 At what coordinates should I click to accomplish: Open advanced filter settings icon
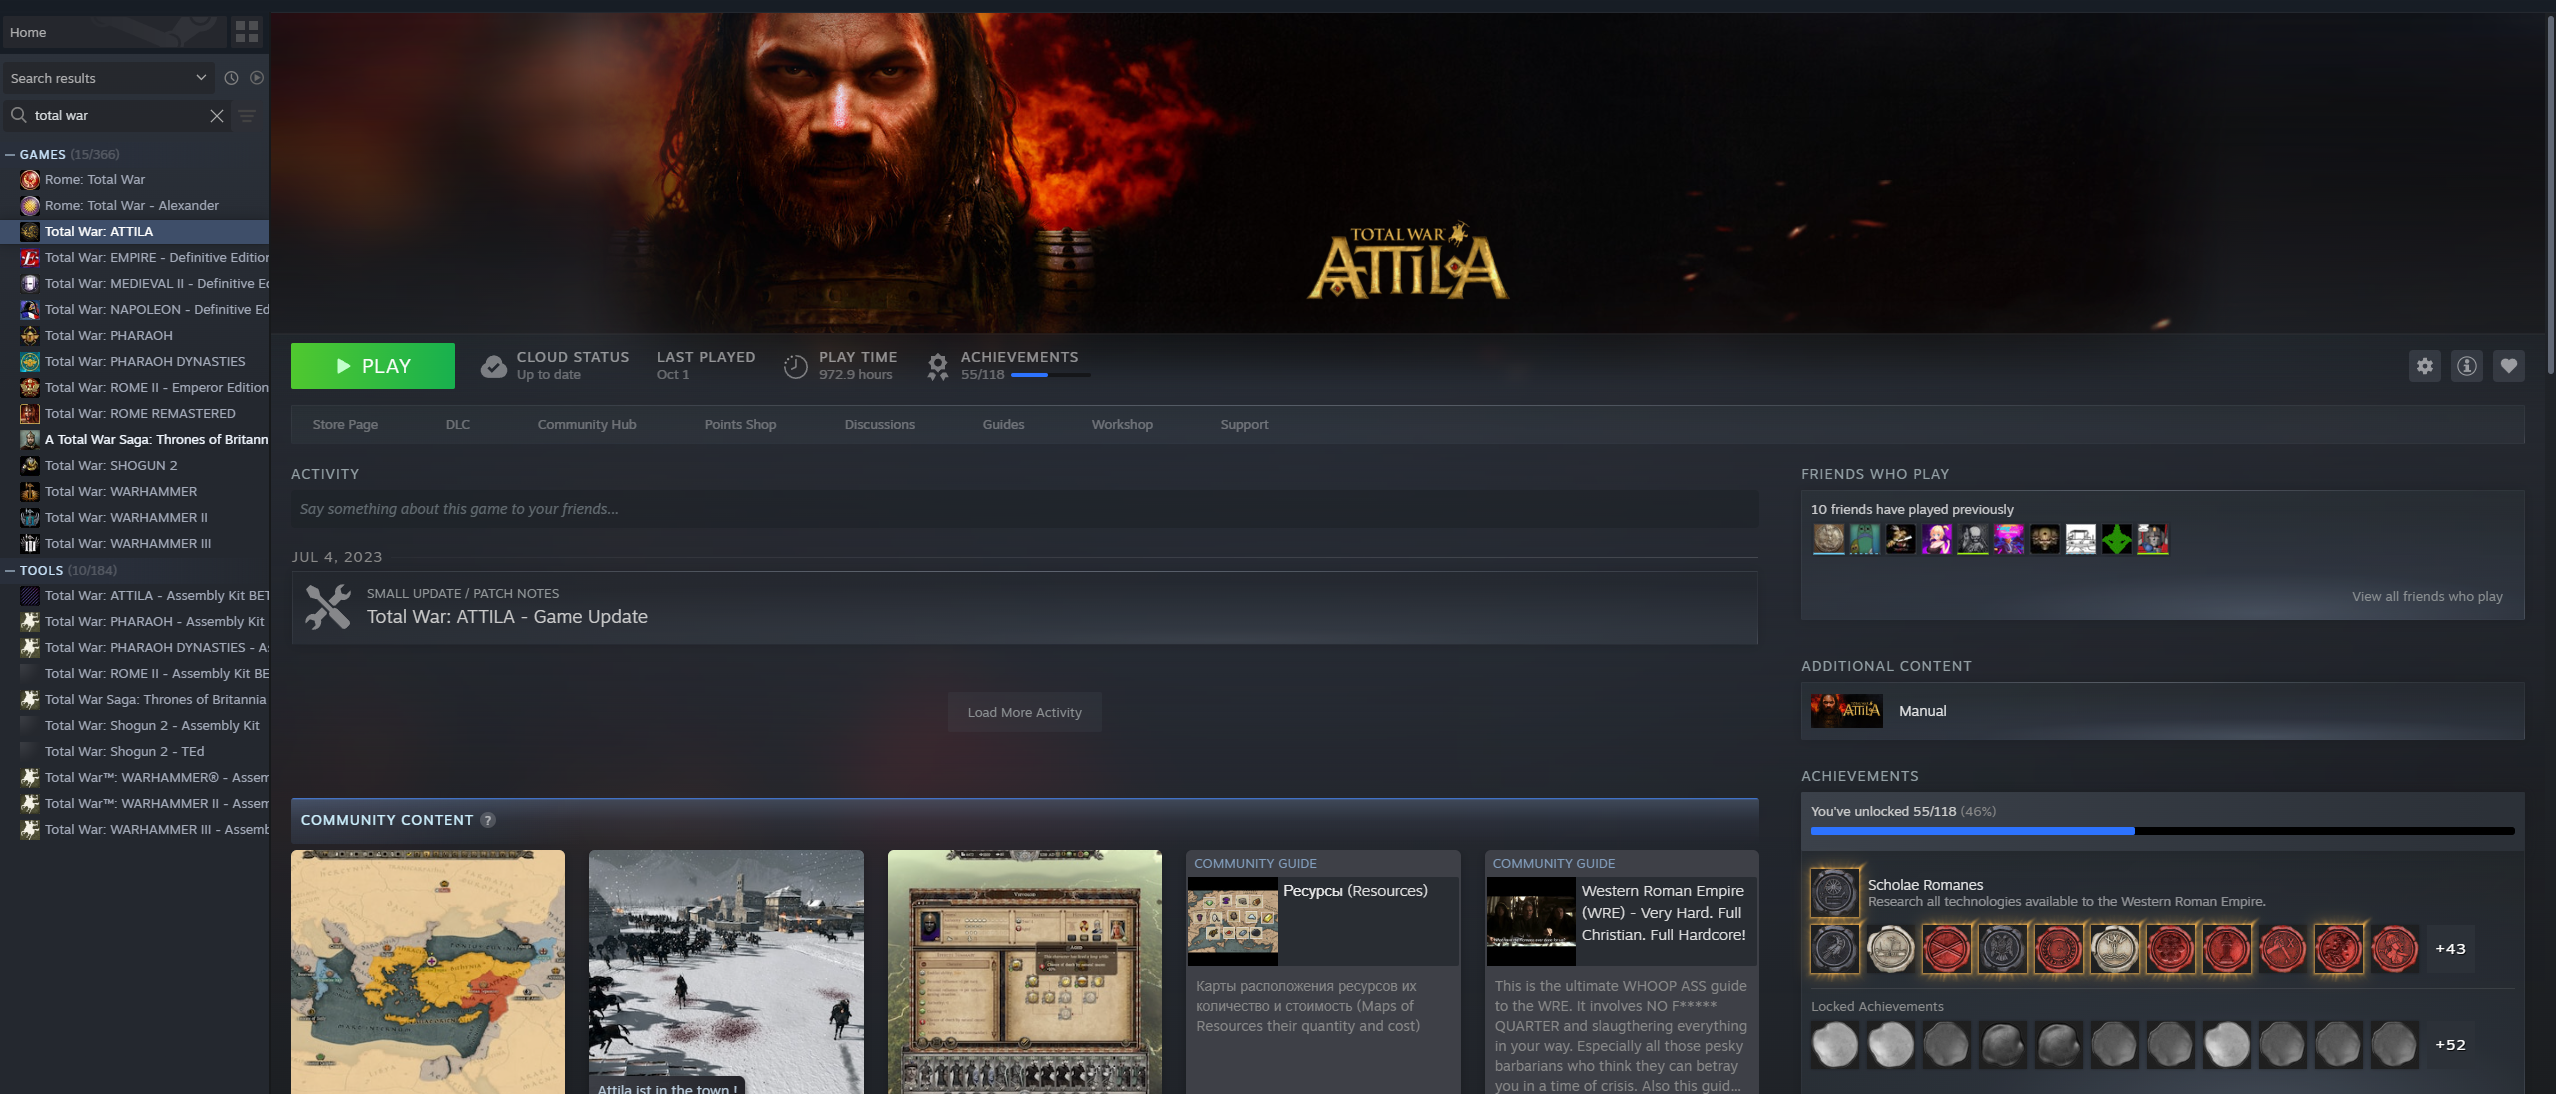(x=247, y=116)
